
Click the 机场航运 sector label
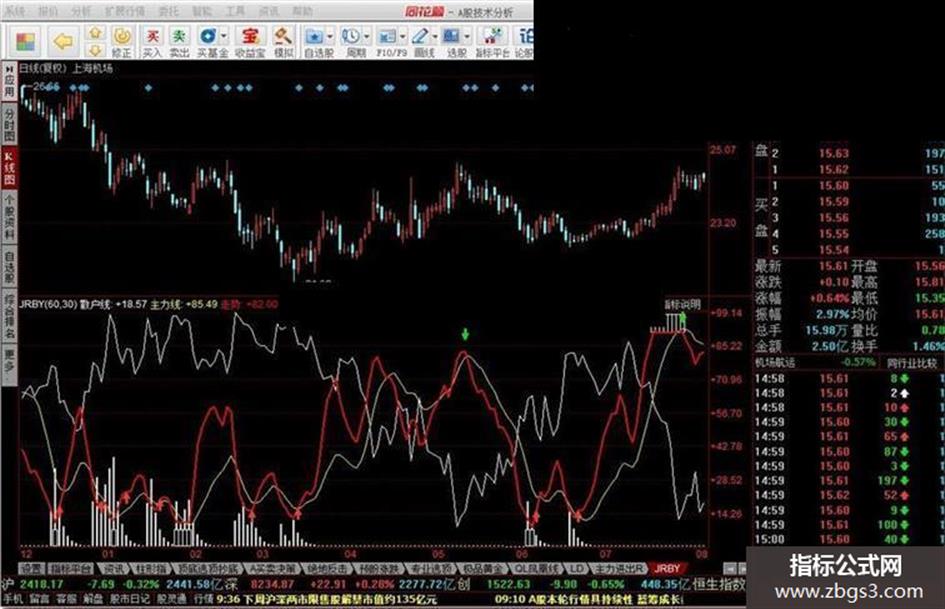click(x=774, y=363)
